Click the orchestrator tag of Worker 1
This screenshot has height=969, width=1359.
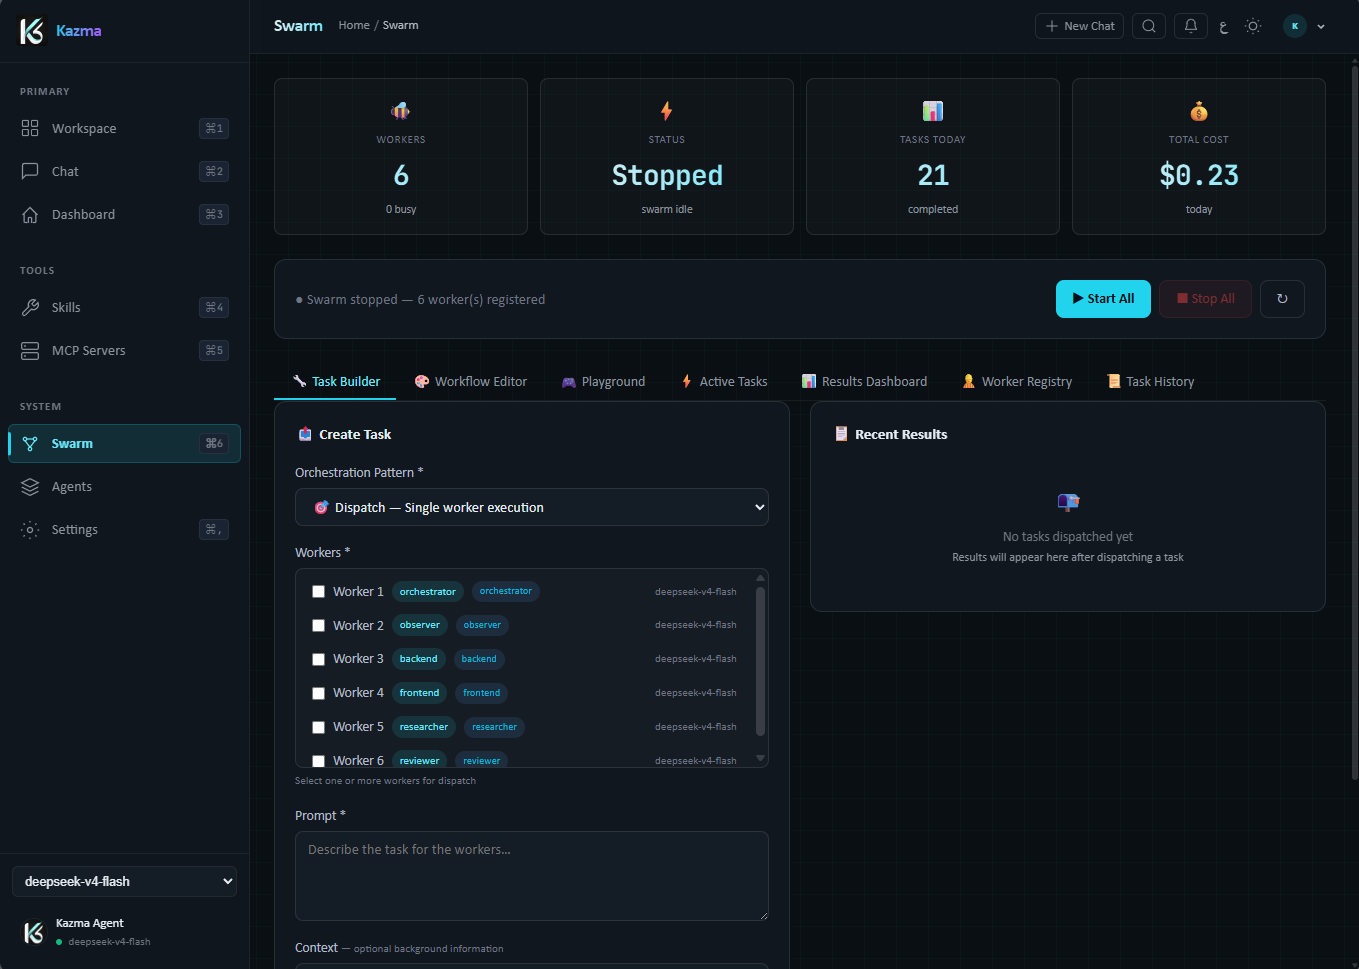428,592
